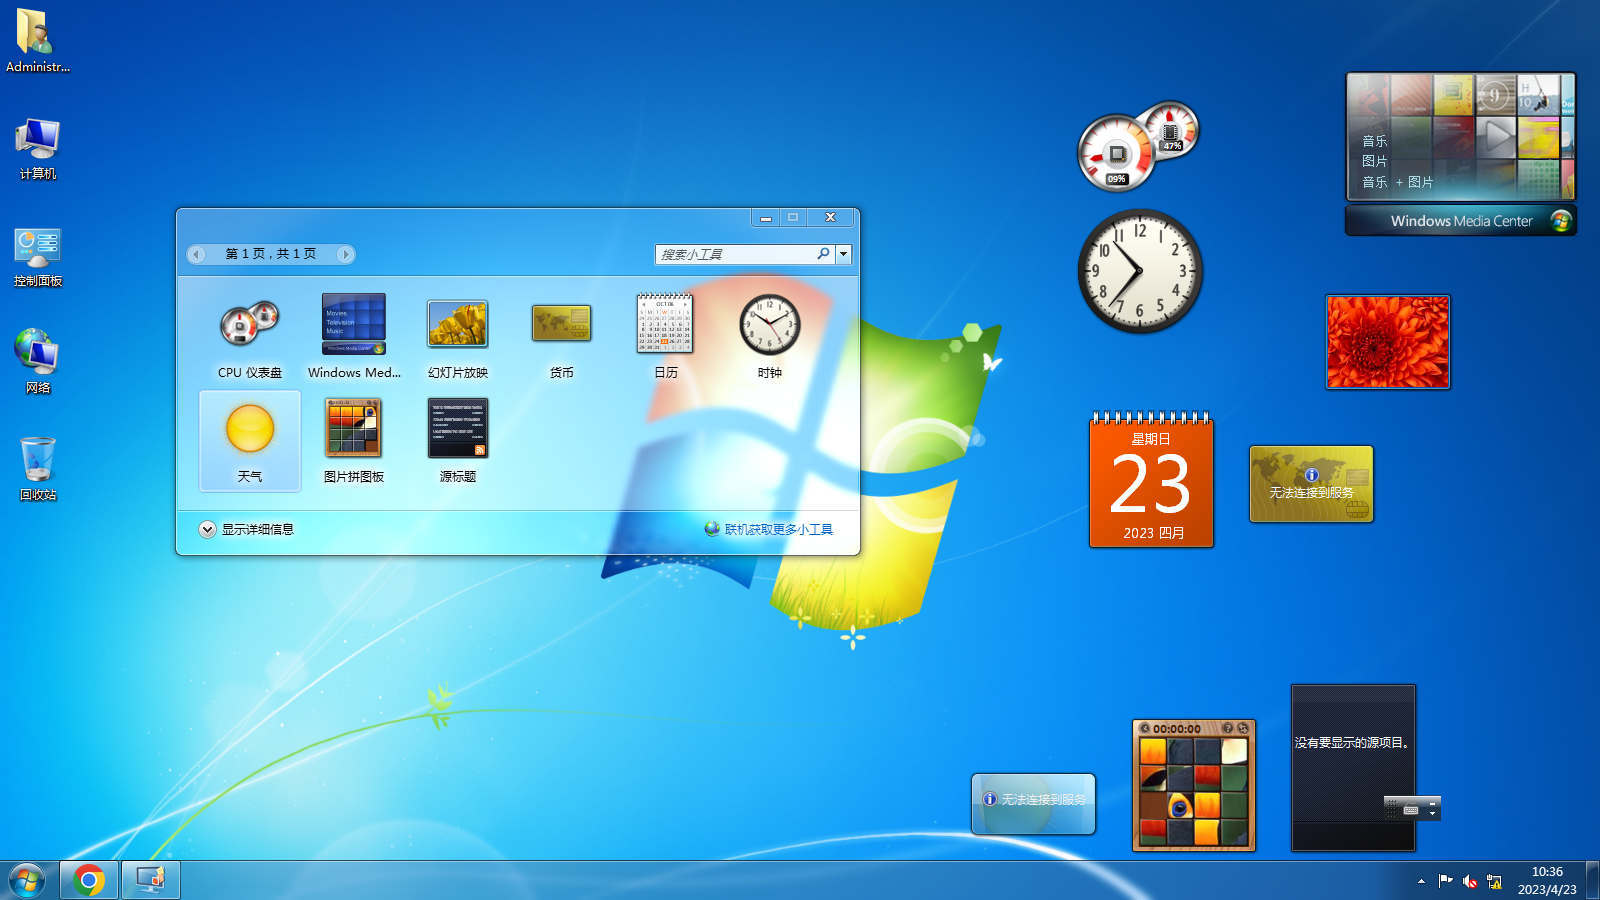This screenshot has width=1600, height=900.
Task: Pick the 货币 currency gadget icon
Action: [562, 324]
